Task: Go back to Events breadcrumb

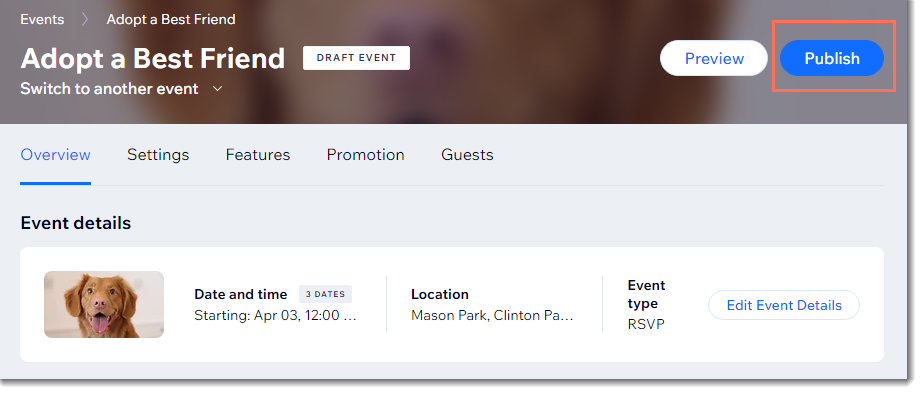Action: pos(42,19)
